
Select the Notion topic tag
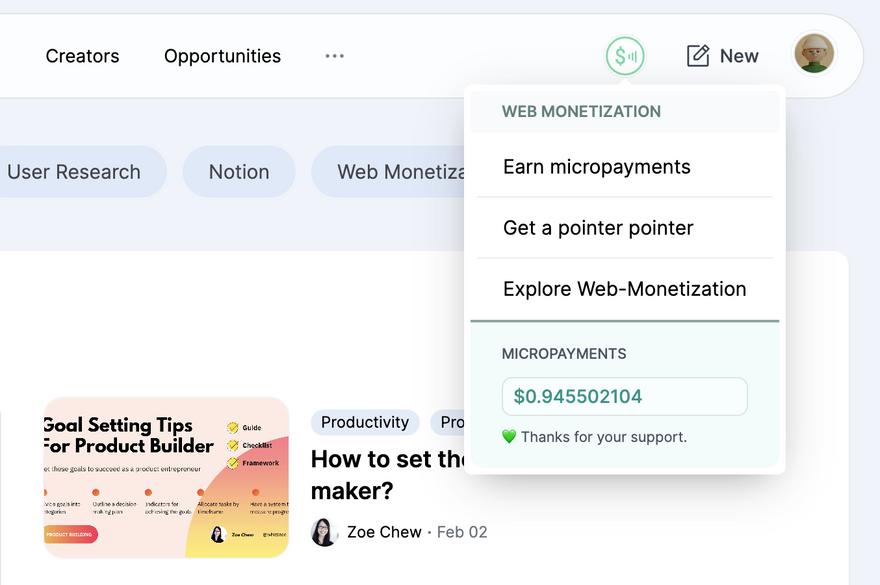[x=239, y=172]
